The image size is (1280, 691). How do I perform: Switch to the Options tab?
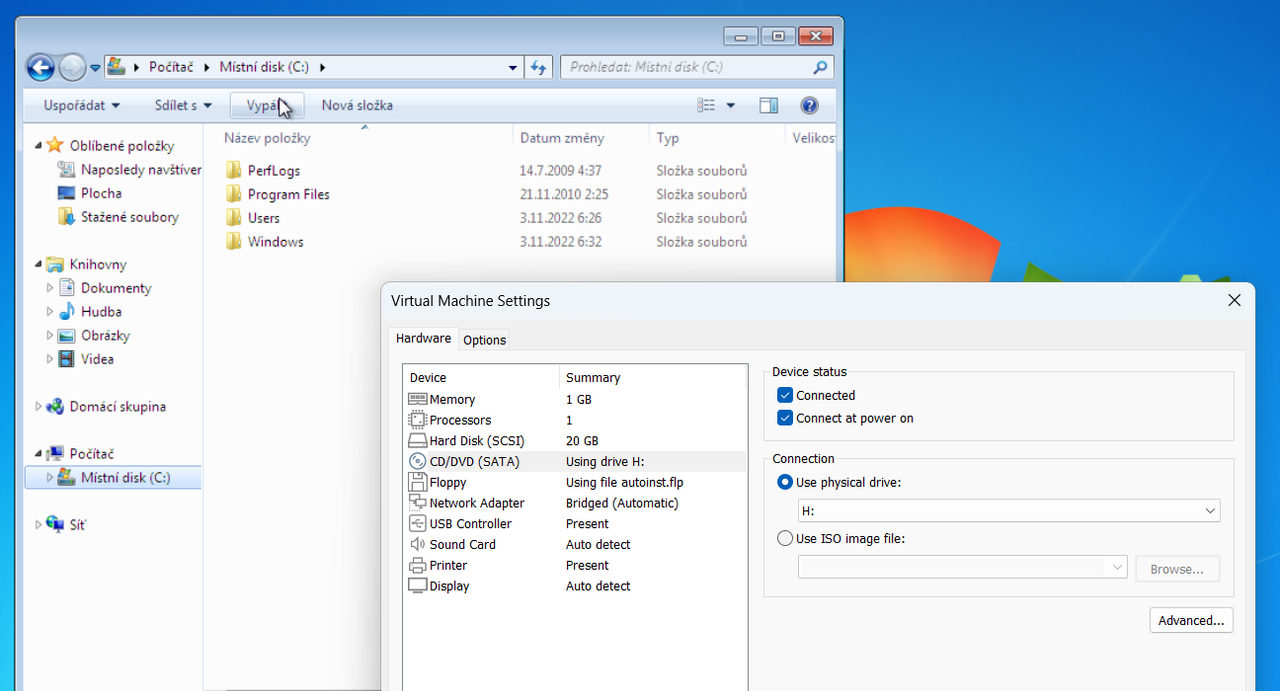pyautogui.click(x=485, y=340)
